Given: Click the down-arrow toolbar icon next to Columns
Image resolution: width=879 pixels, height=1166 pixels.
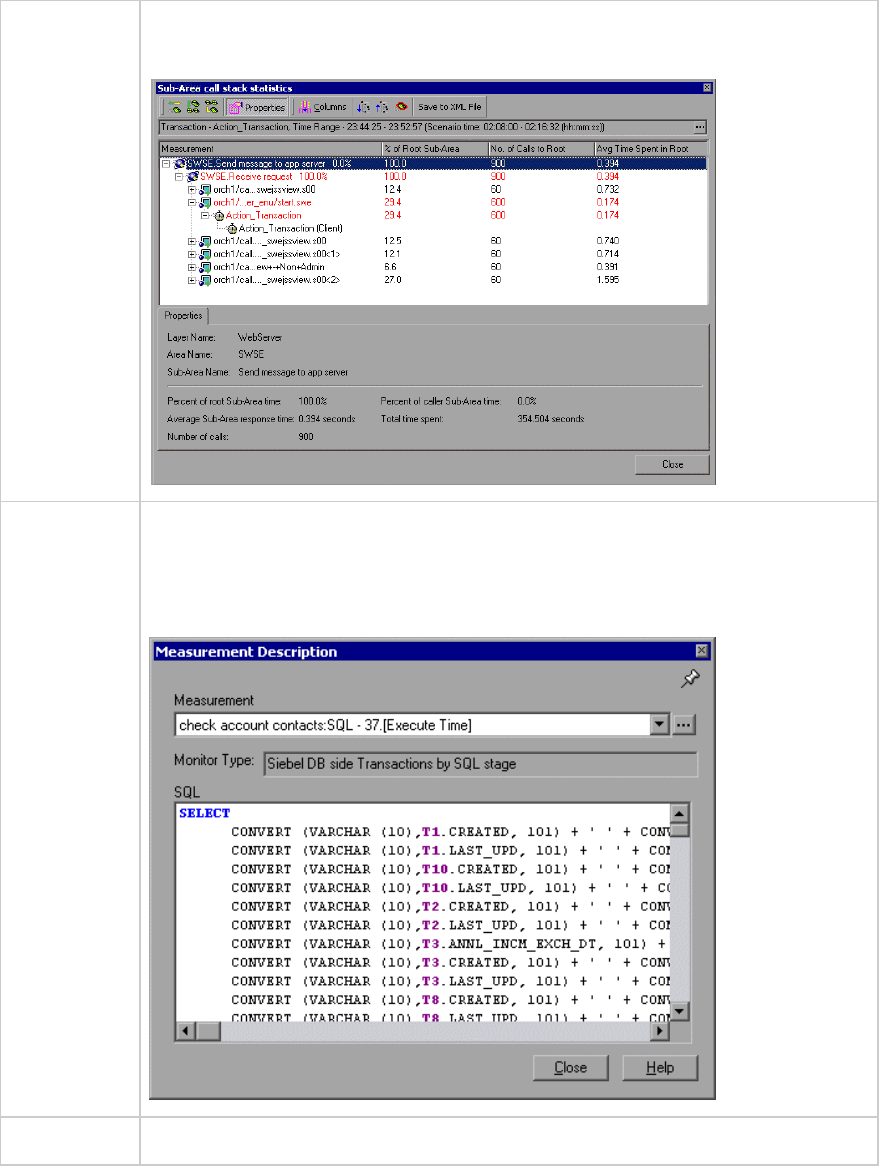Looking at the screenshot, I should tap(363, 107).
